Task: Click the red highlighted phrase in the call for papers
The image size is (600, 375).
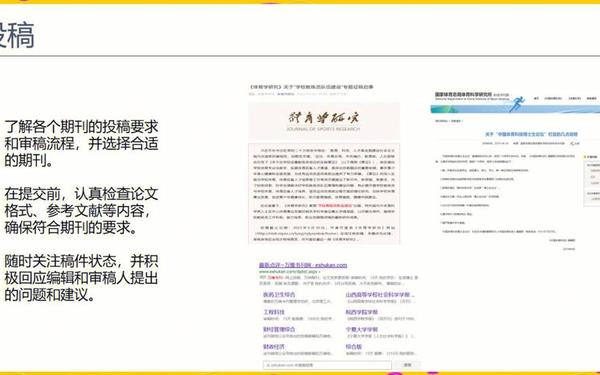Action: coord(334,205)
